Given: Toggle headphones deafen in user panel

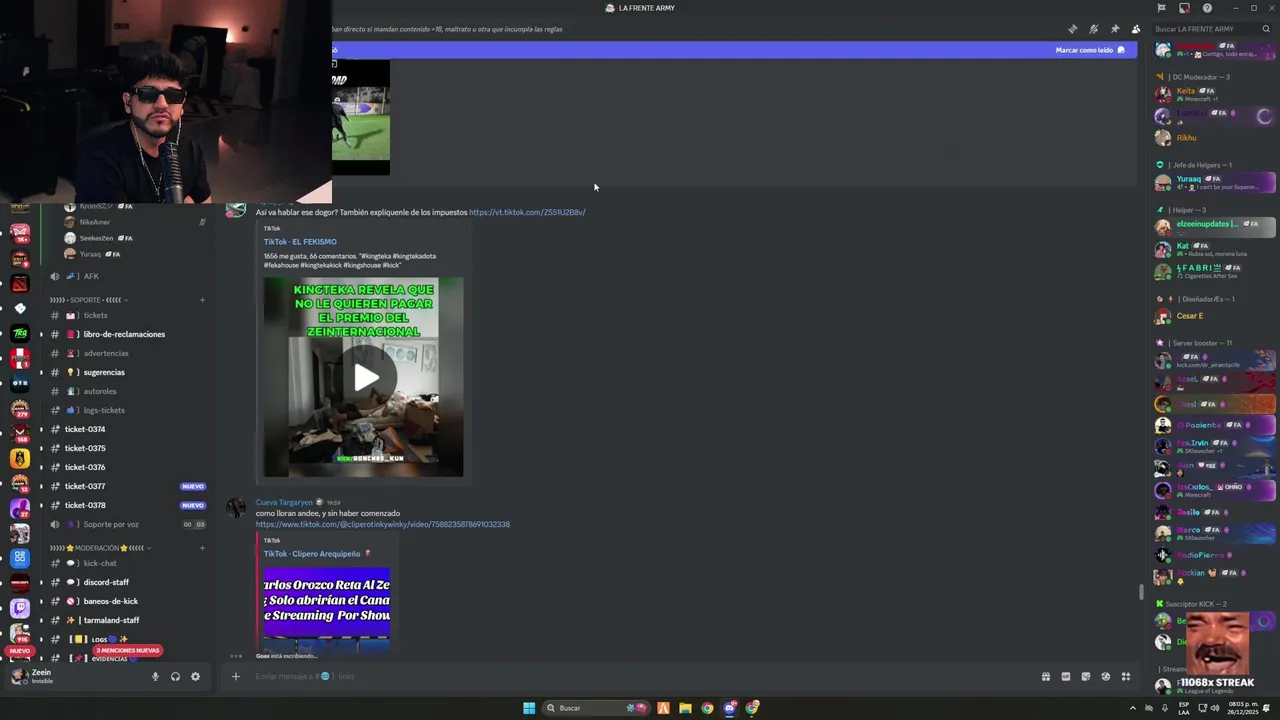Looking at the screenshot, I should click(x=175, y=677).
